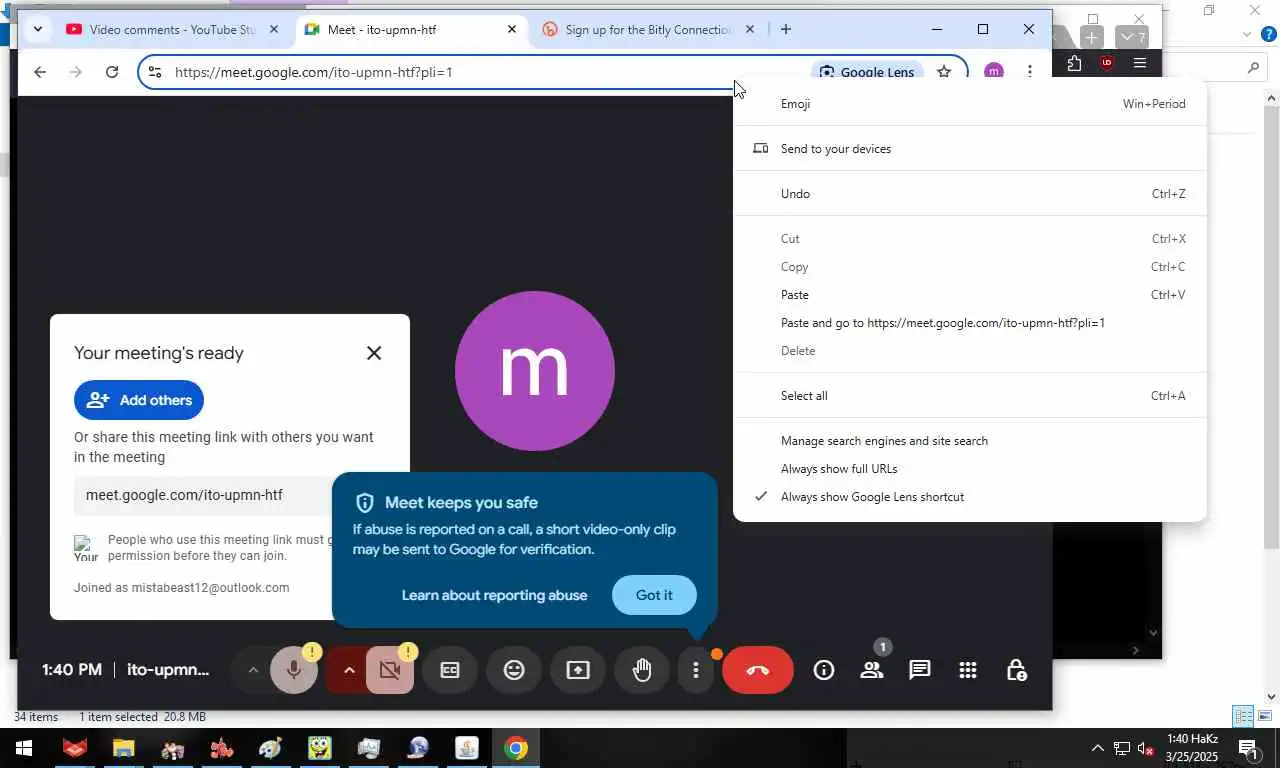
Task: Turn on captions with the CC button
Action: (x=450, y=670)
